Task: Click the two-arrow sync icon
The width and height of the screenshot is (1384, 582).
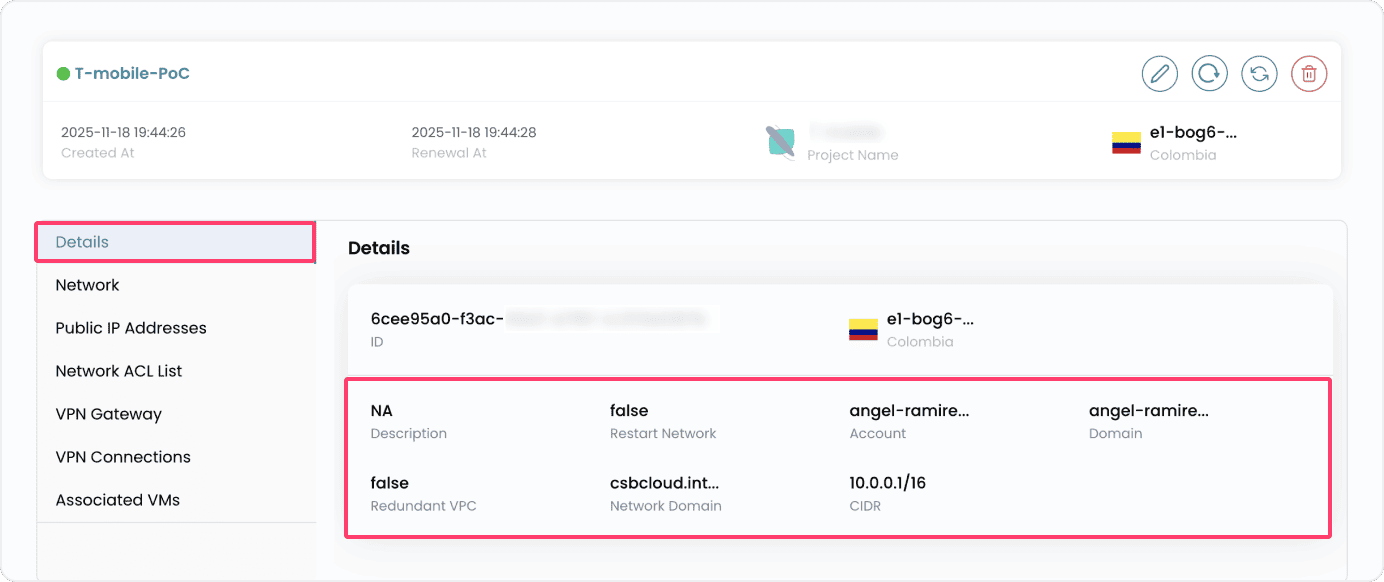Action: coord(1259,74)
